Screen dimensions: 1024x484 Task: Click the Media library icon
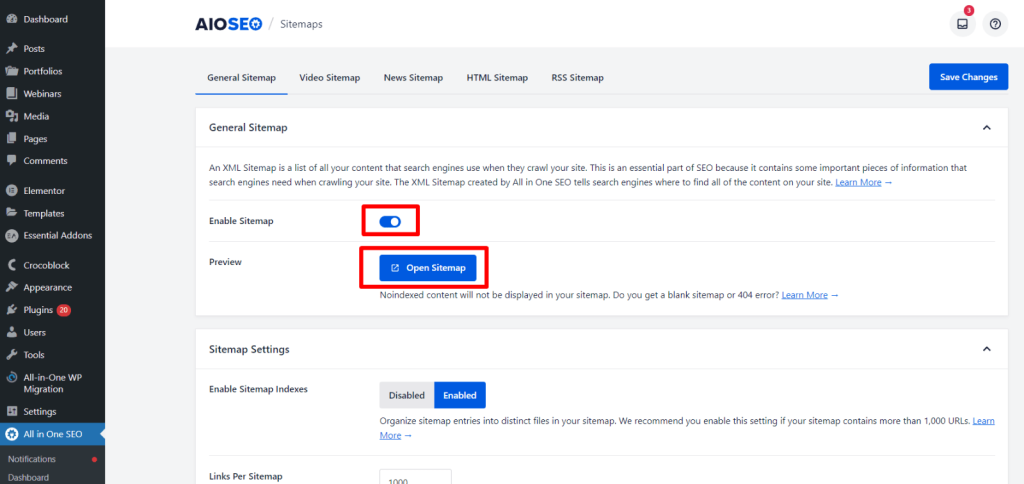tap(11, 116)
